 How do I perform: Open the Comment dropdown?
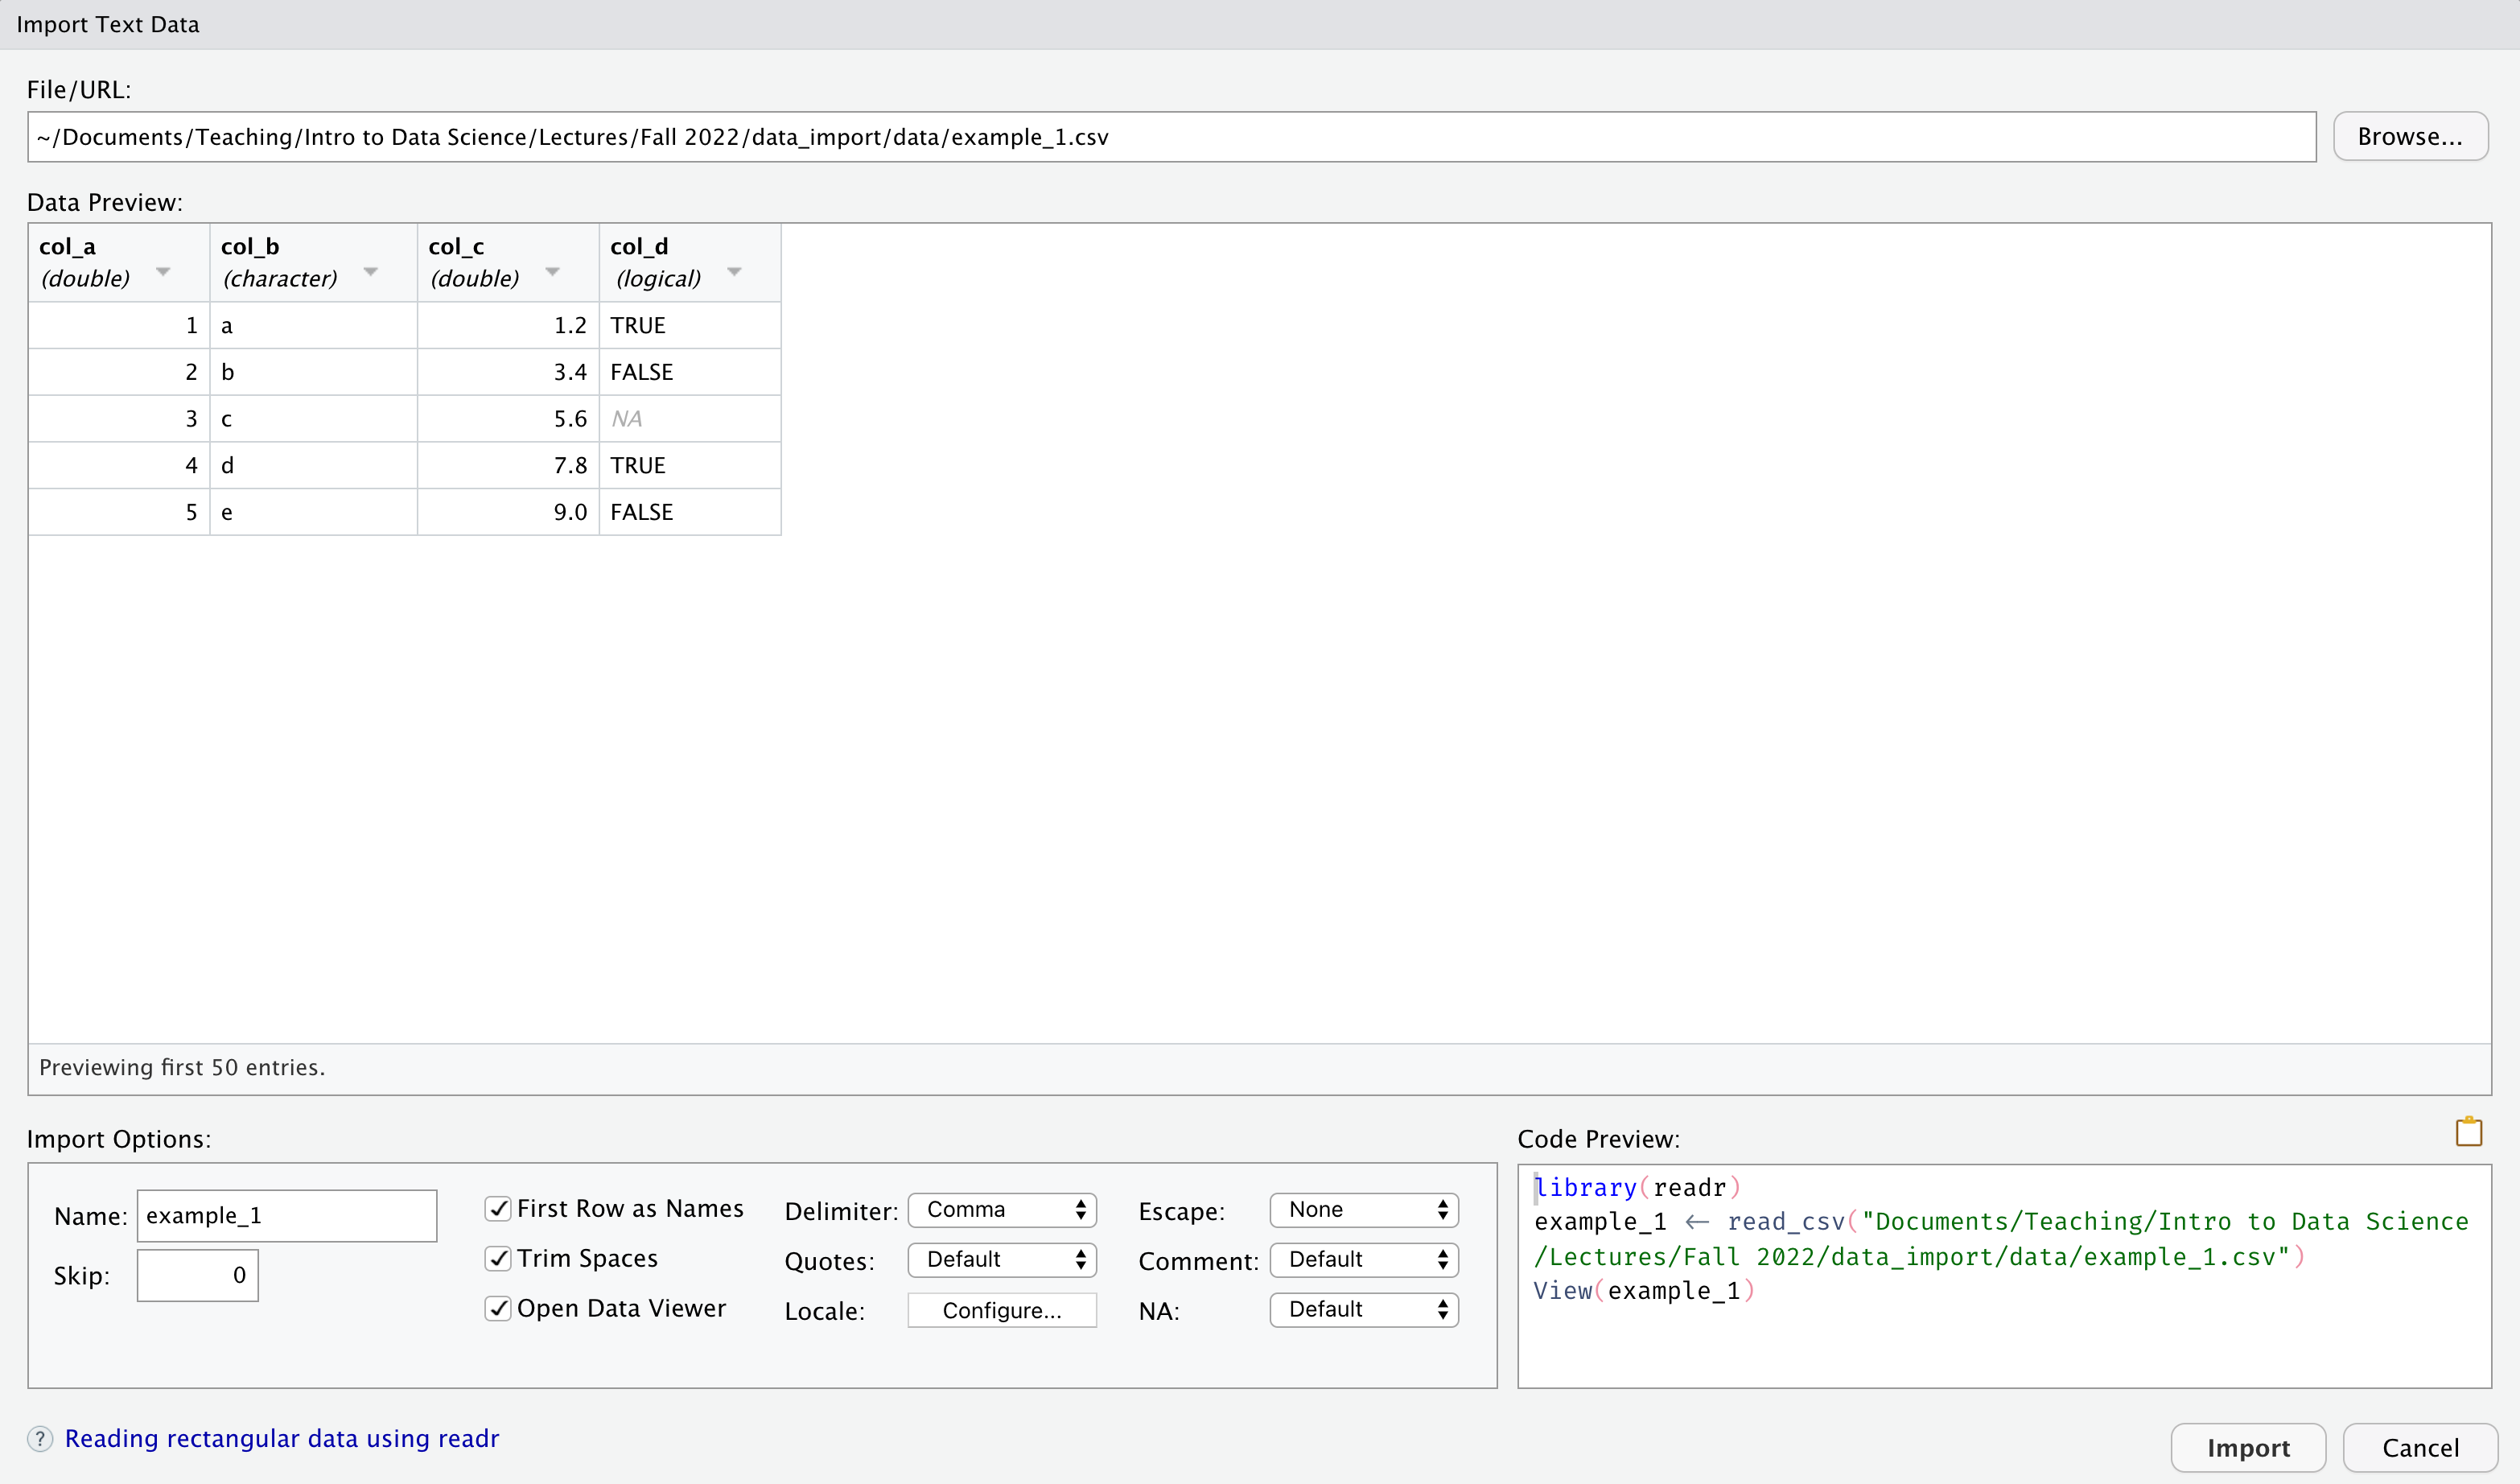1364,1259
